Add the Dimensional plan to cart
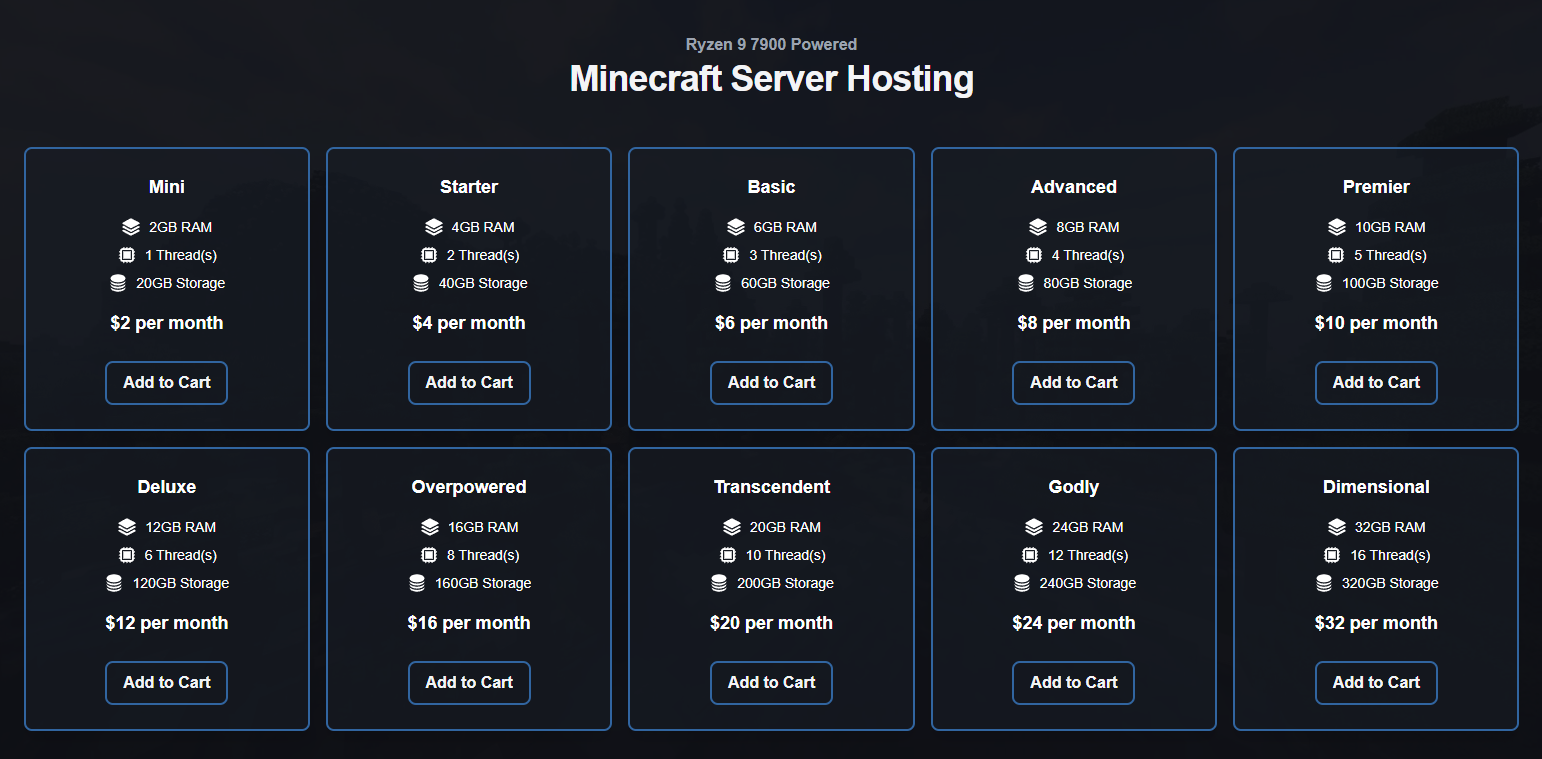The height and width of the screenshot is (759, 1542). click(x=1376, y=683)
